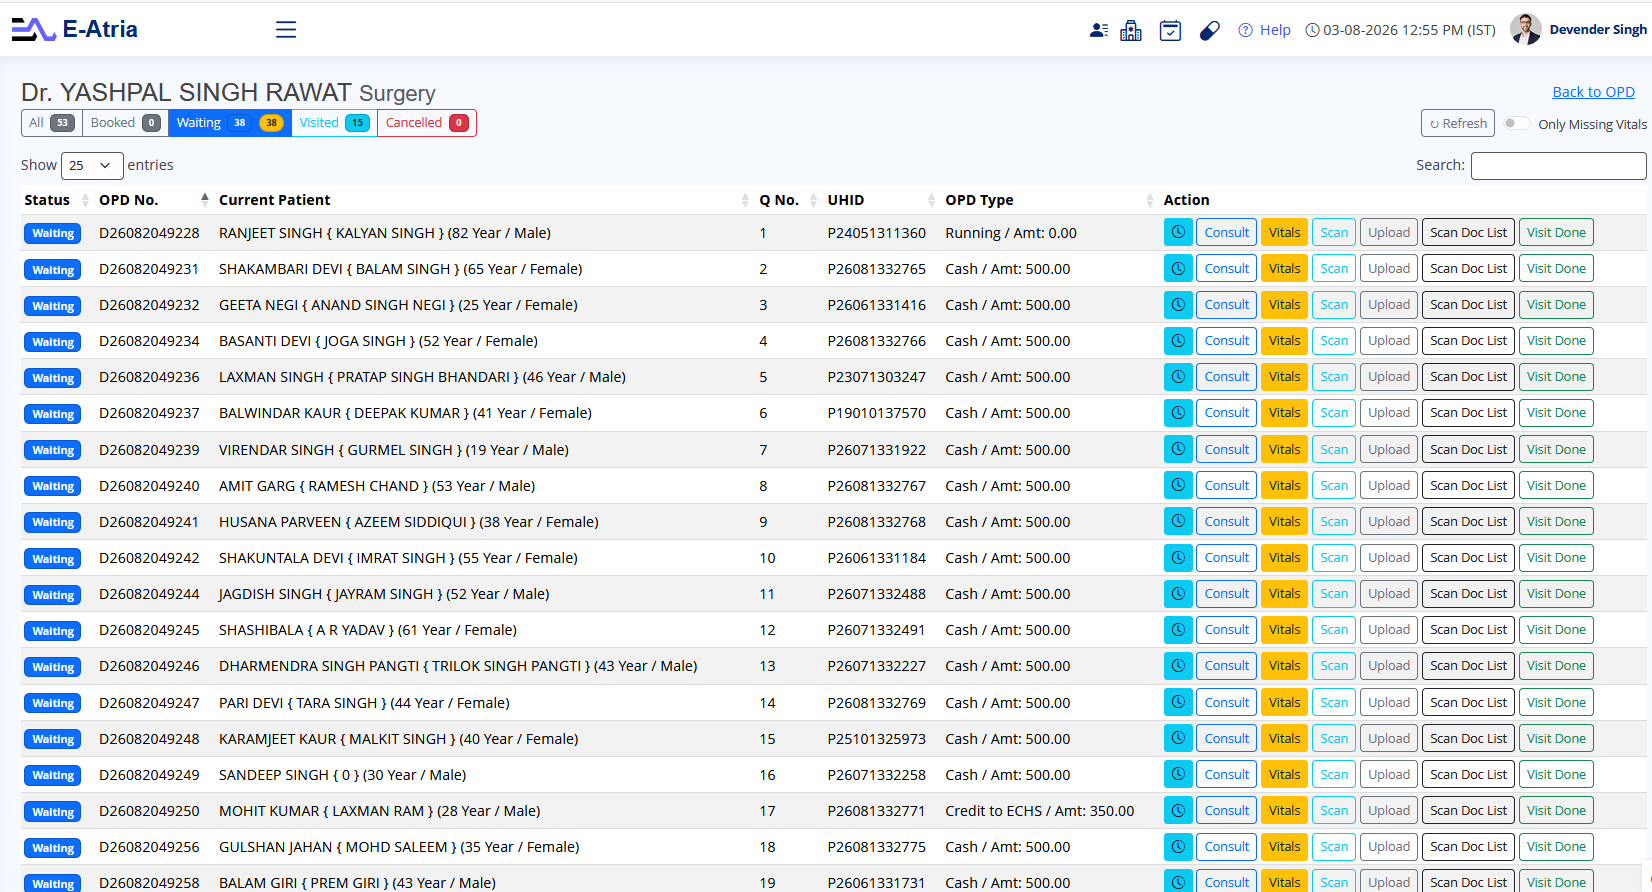Switch to the Booked tab
The height and width of the screenshot is (892, 1652).
(125, 123)
